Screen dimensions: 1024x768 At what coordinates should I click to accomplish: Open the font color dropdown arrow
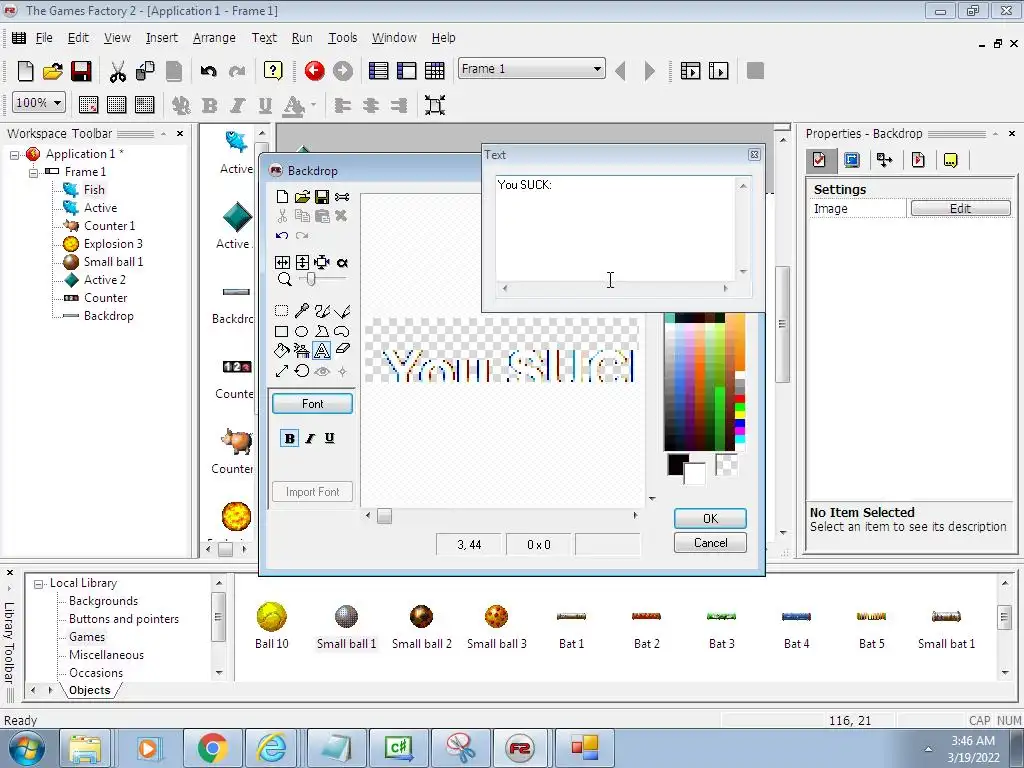(x=314, y=104)
